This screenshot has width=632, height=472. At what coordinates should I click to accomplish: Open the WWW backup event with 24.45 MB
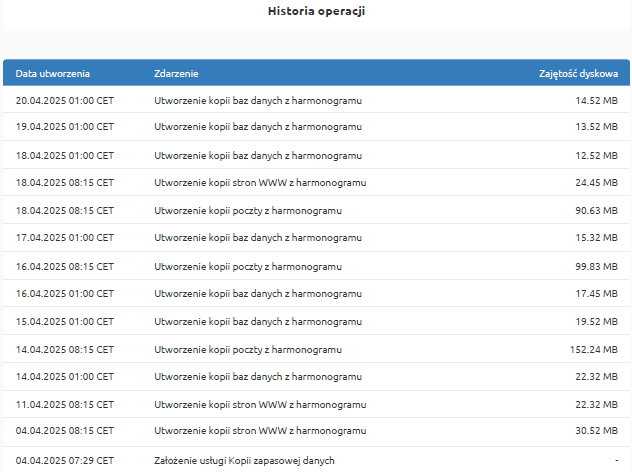260,183
